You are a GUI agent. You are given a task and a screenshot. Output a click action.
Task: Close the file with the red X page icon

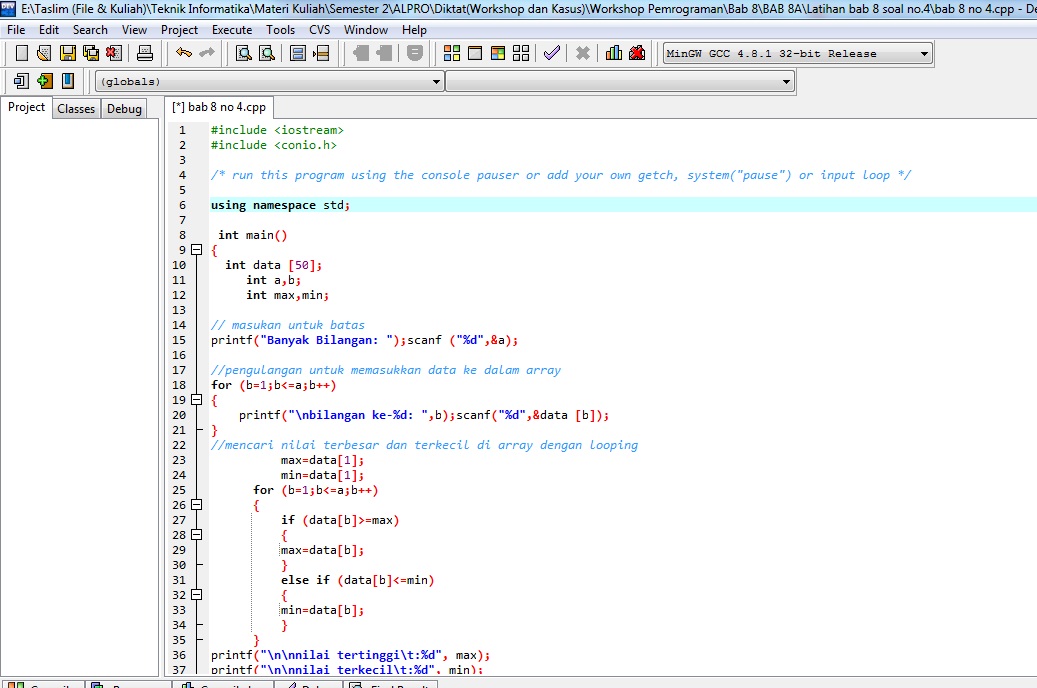click(x=114, y=53)
